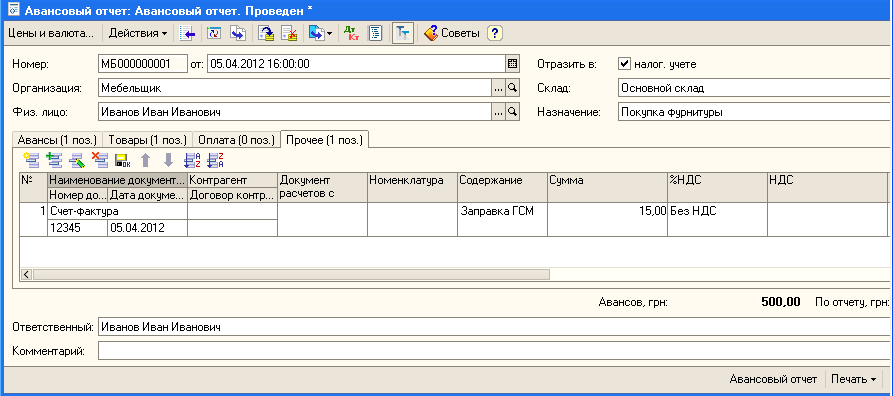The width and height of the screenshot is (893, 396).
Task: Click the document structure report icon
Action: pos(375,33)
